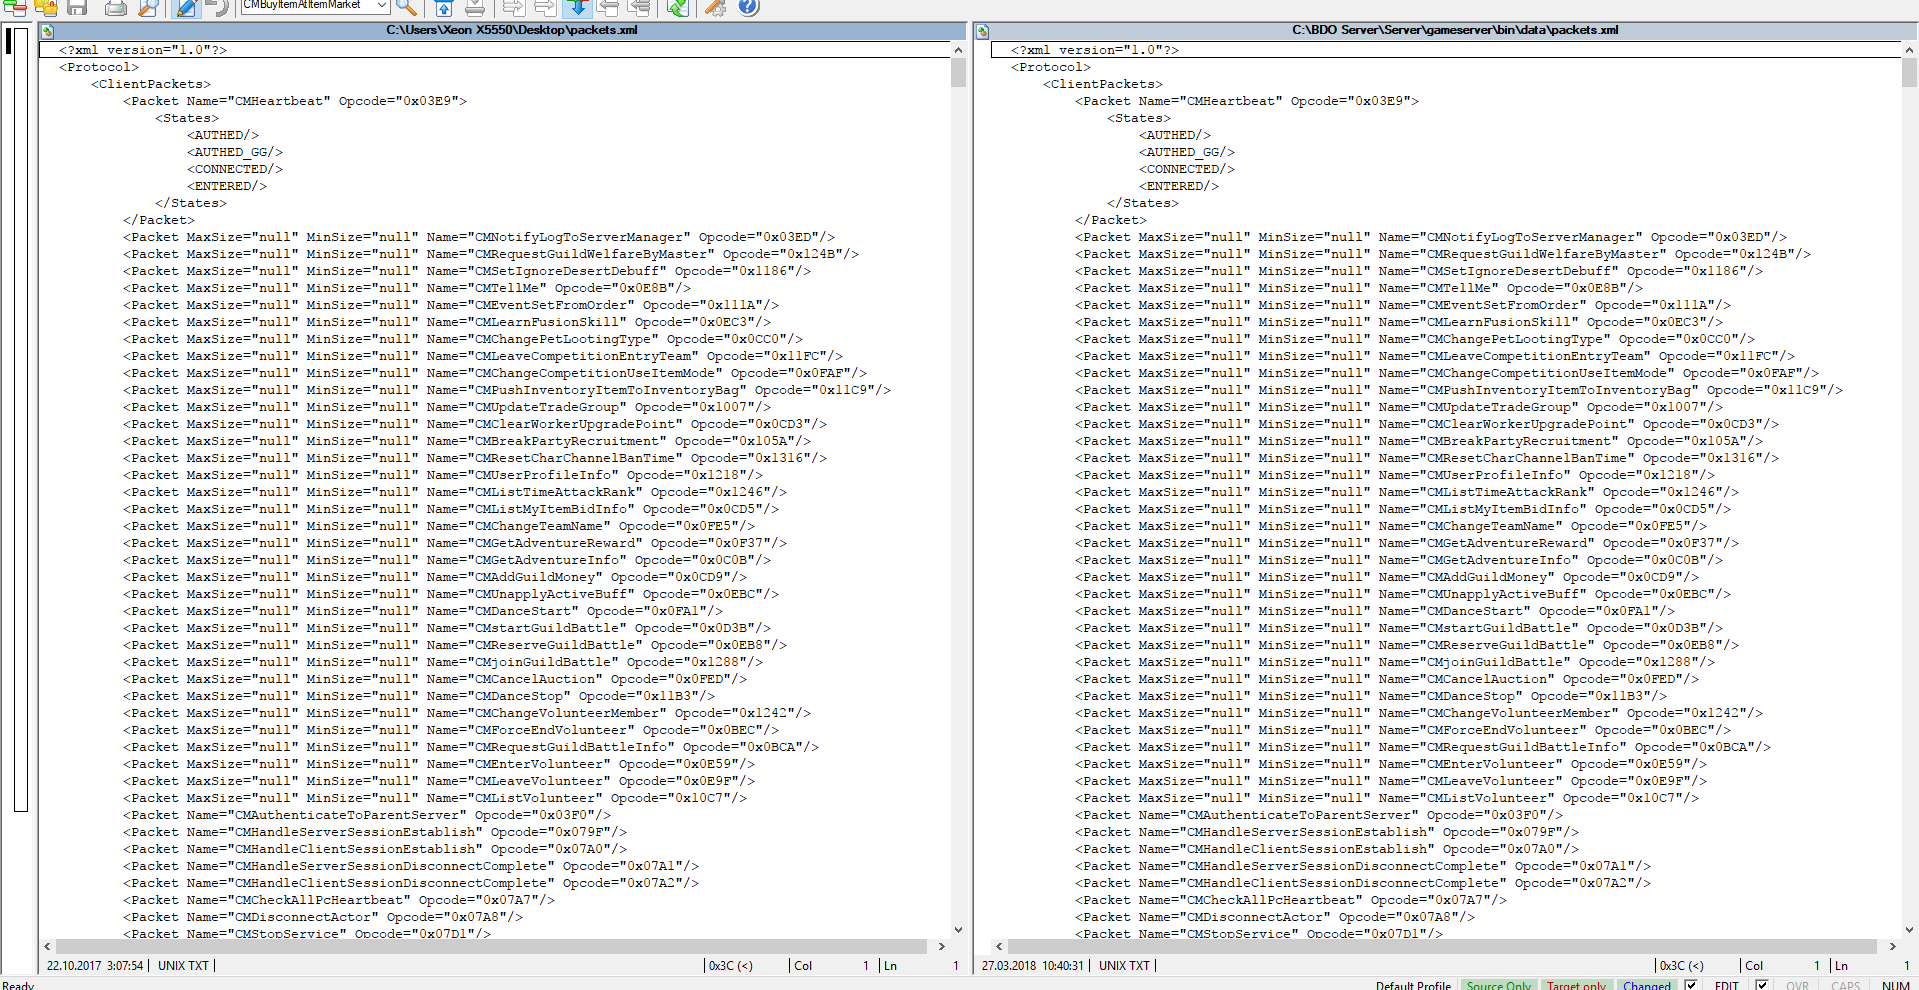Toggle the checkbox next to OVR indicator
The image size is (1919, 990).
pos(1762,984)
